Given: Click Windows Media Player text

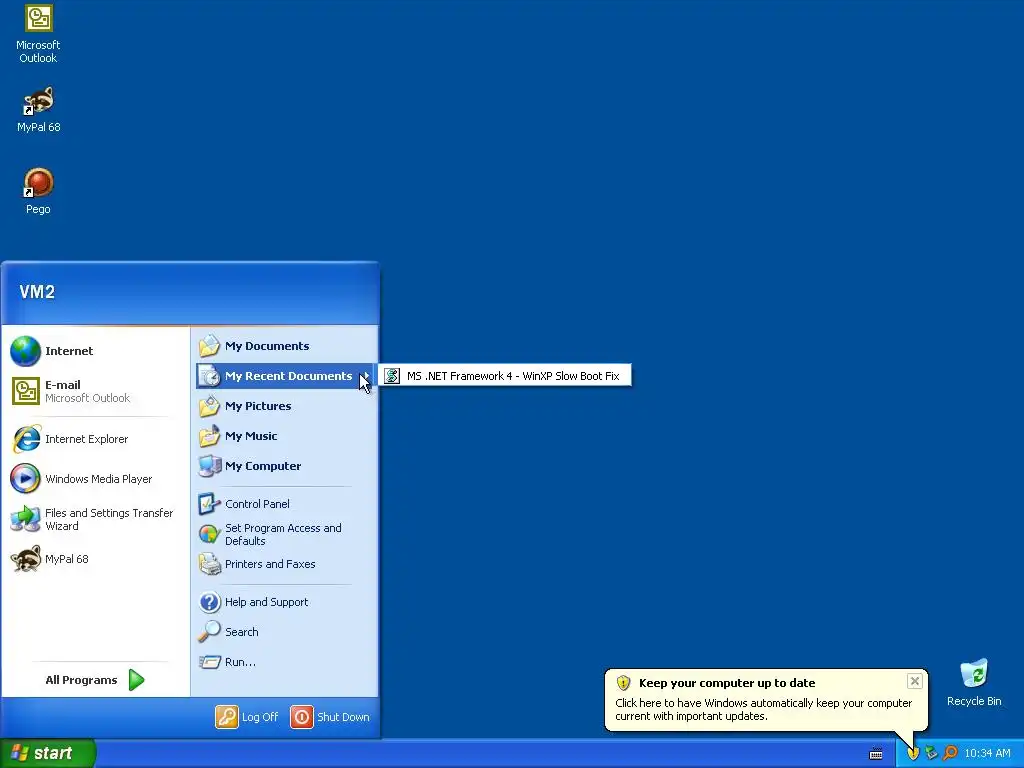Looking at the screenshot, I should (99, 479).
